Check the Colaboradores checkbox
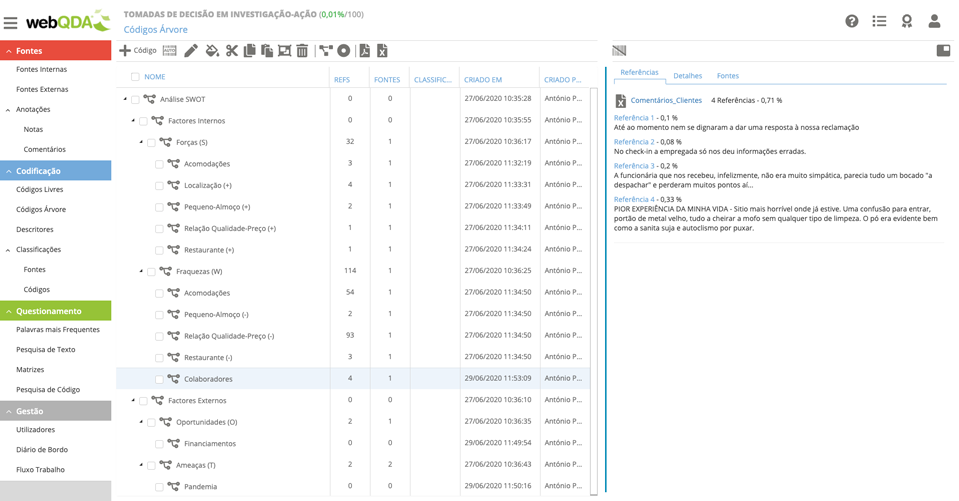This screenshot has width=959, height=501. pos(159,379)
